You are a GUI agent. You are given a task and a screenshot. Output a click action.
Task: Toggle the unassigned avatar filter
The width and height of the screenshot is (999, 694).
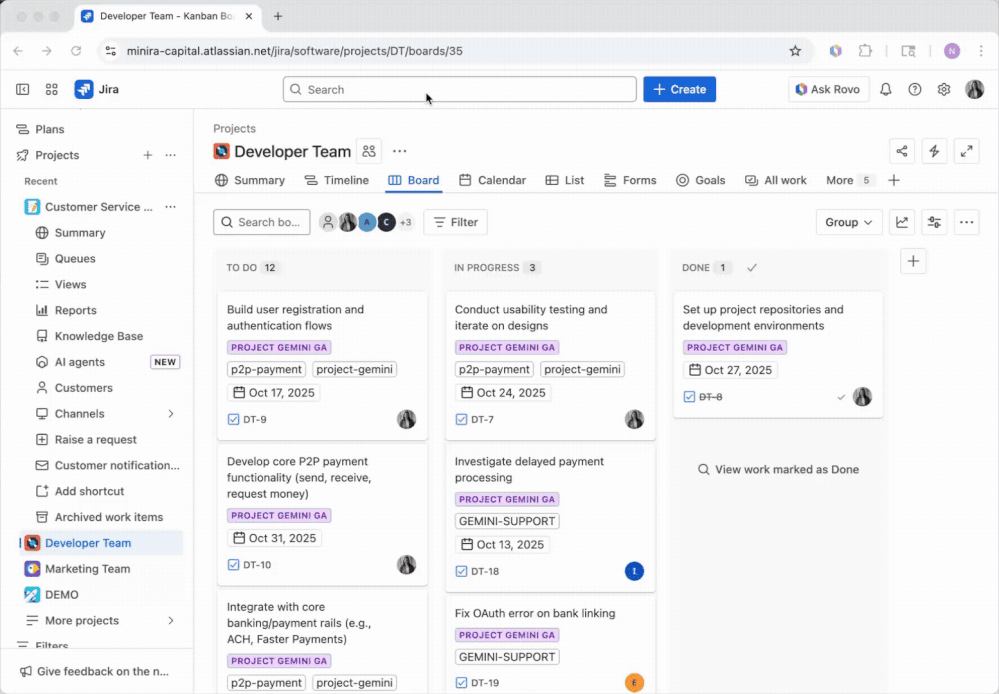327,222
